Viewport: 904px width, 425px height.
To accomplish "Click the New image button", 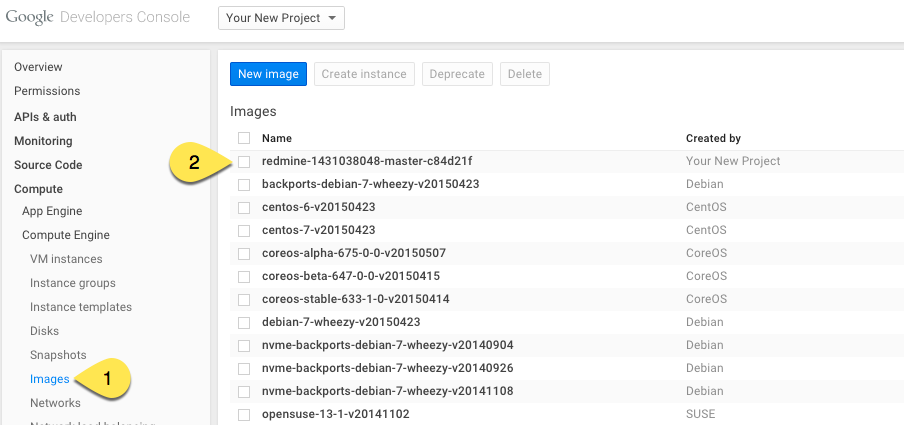I will (x=268, y=74).
